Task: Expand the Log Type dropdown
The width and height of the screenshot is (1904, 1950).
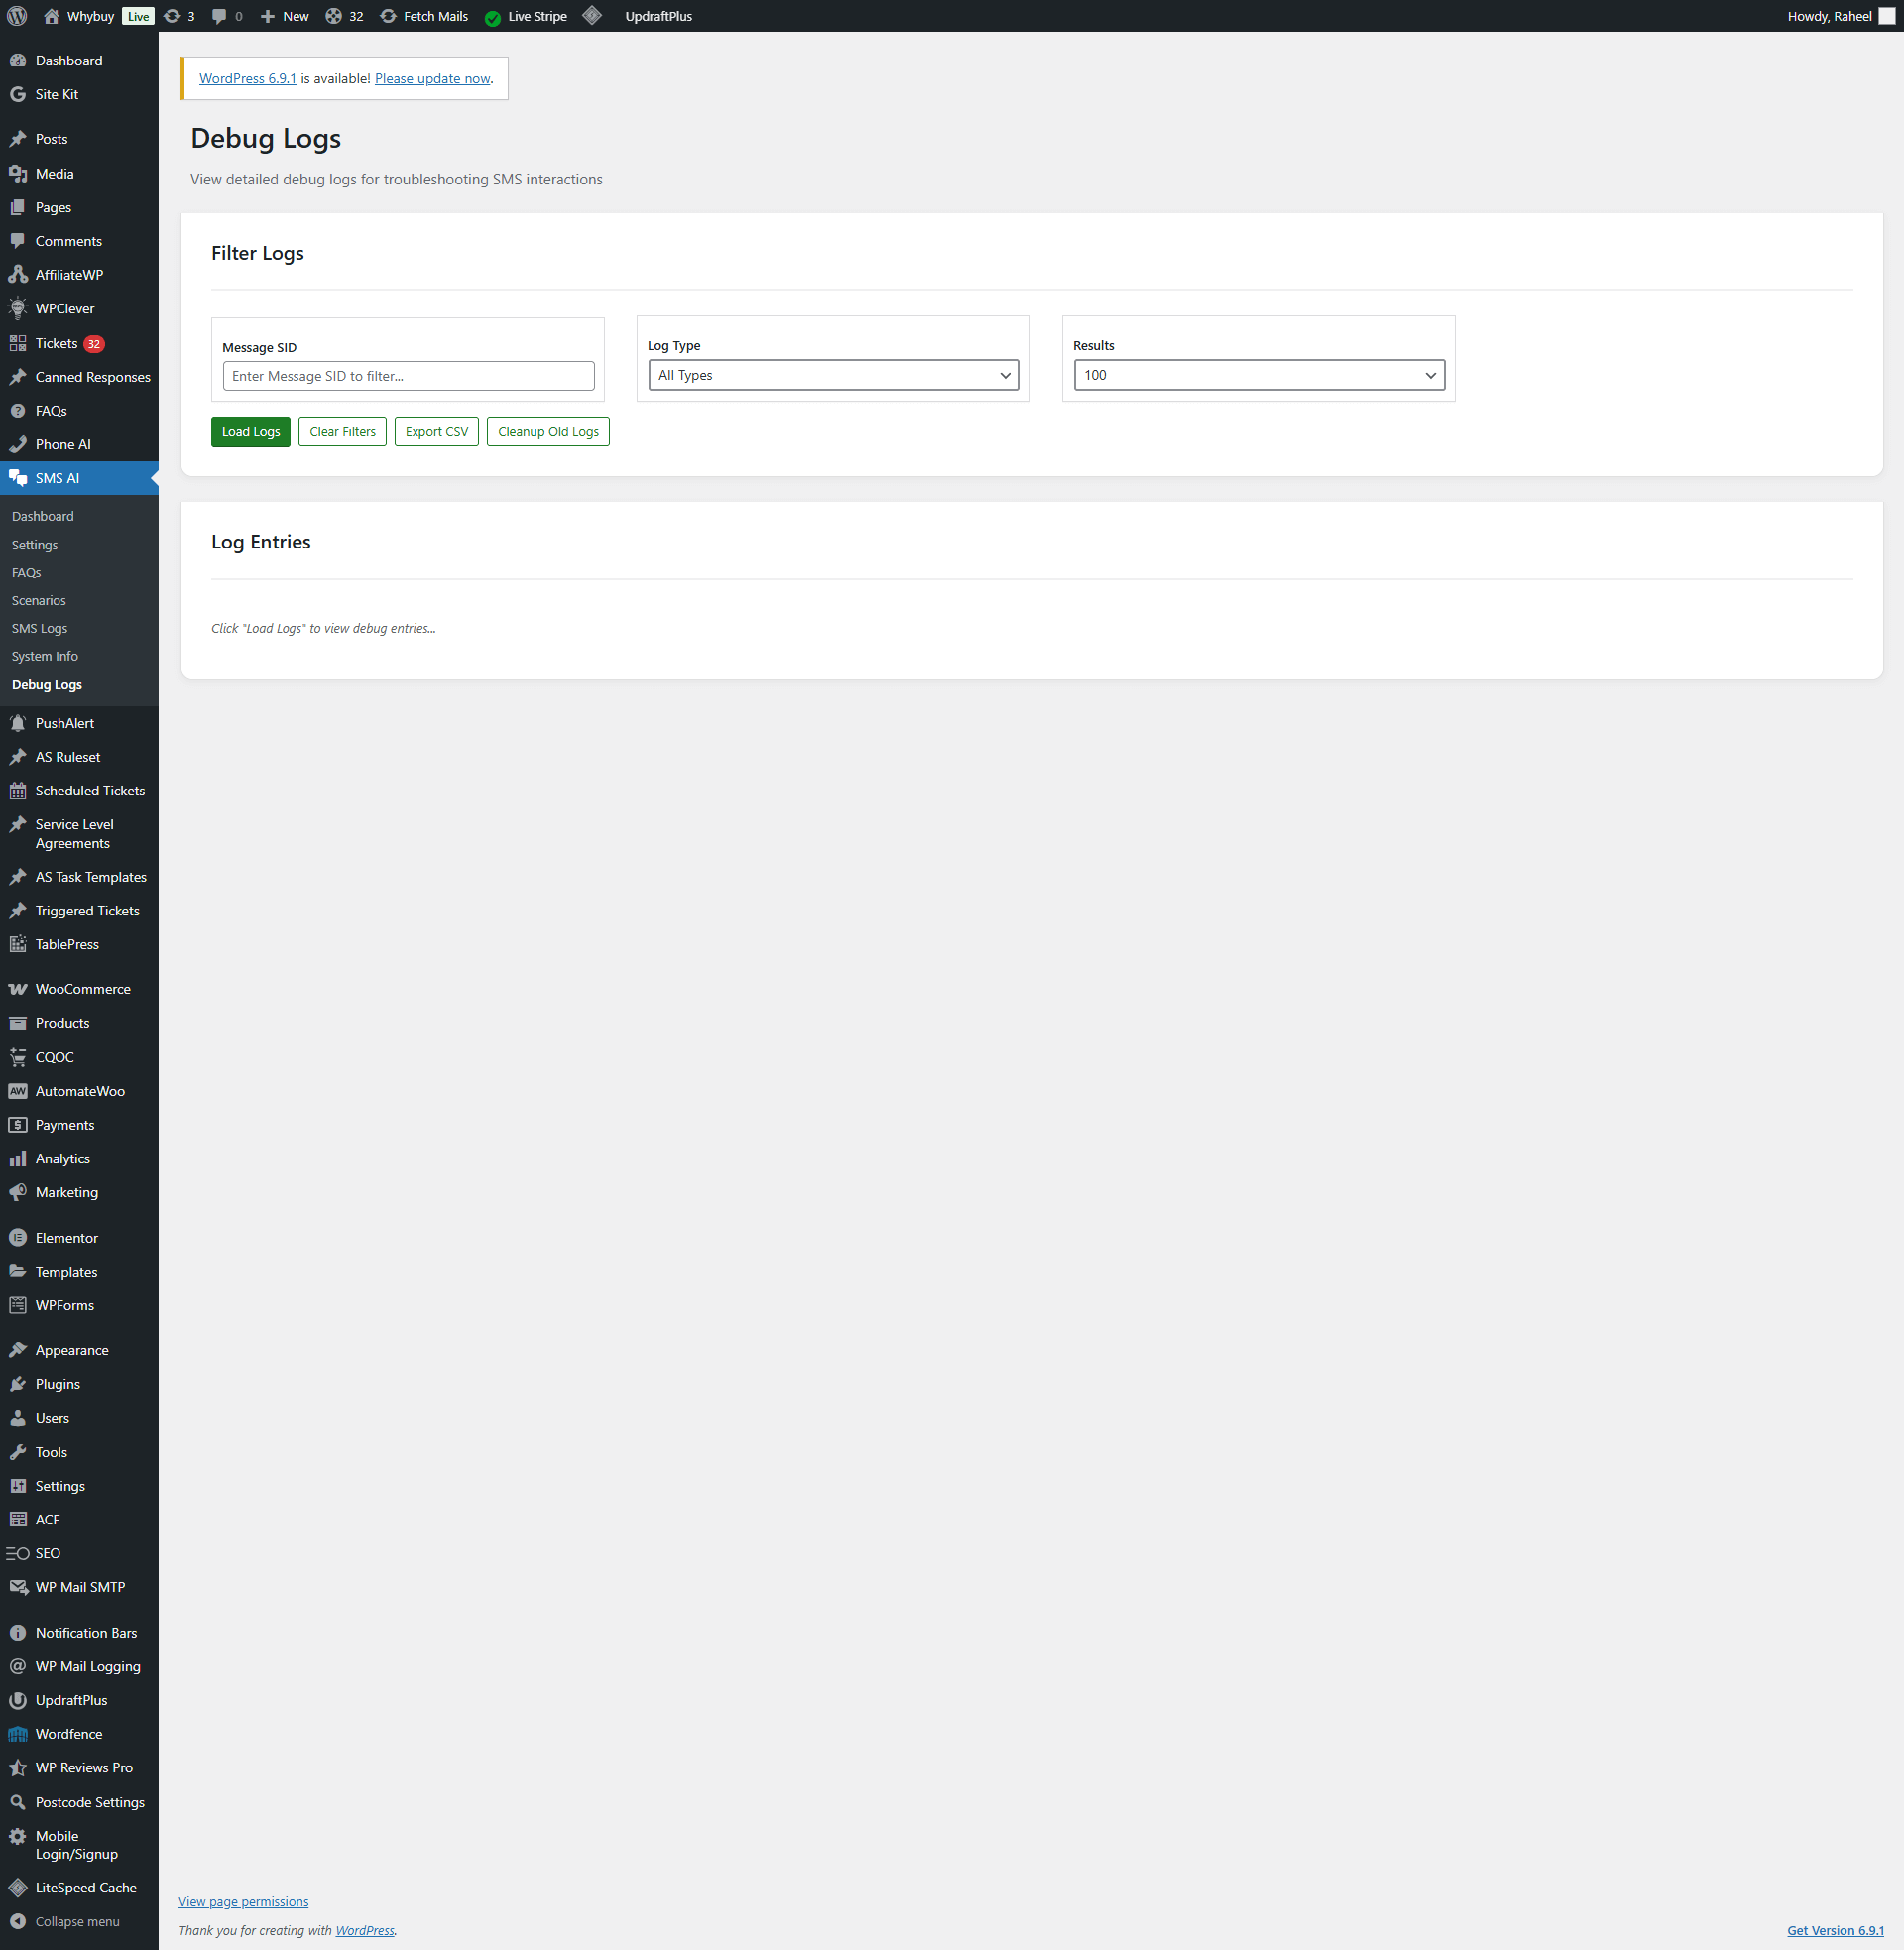Action: coord(833,375)
